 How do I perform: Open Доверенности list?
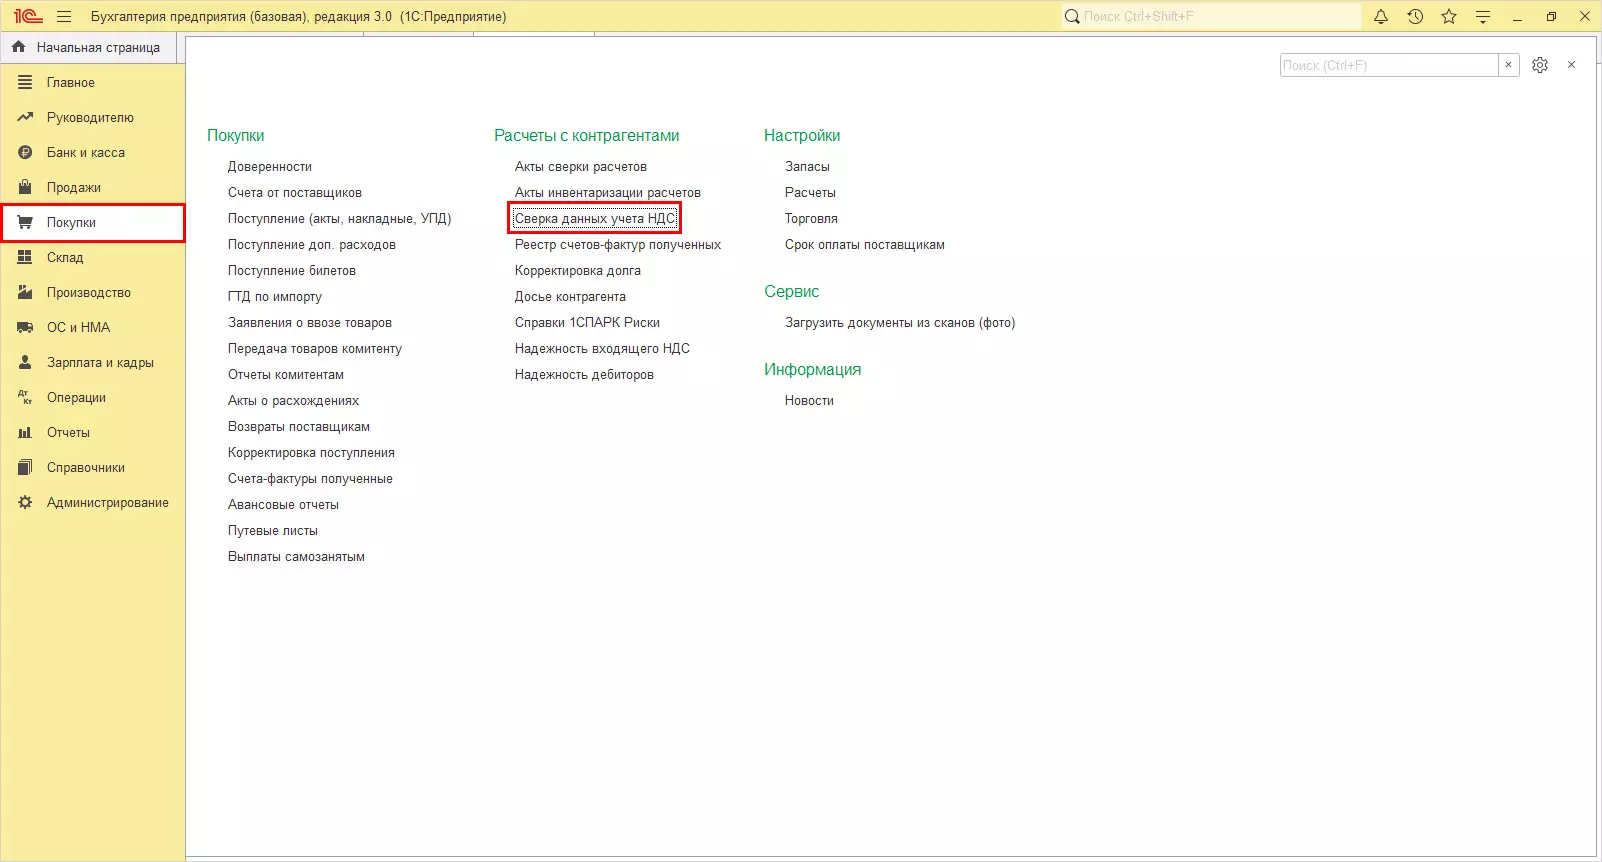(x=270, y=167)
